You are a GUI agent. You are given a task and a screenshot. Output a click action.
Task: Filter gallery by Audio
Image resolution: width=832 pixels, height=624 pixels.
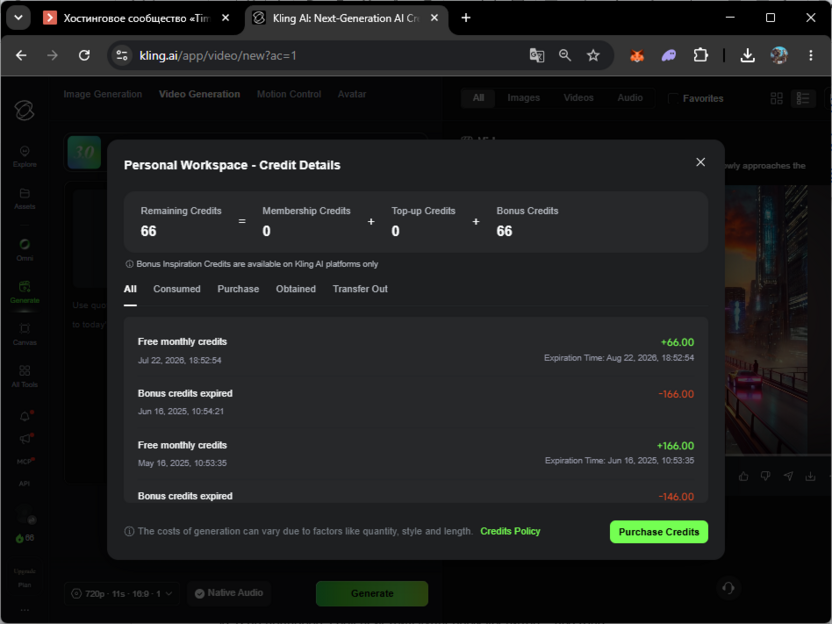click(x=630, y=98)
